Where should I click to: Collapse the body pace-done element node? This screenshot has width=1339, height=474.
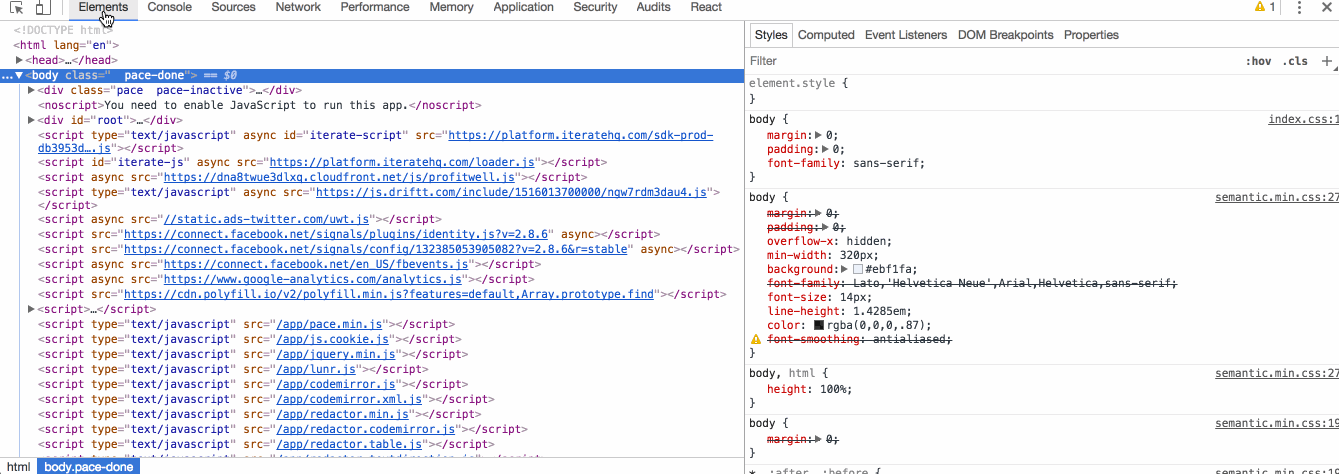[19, 75]
